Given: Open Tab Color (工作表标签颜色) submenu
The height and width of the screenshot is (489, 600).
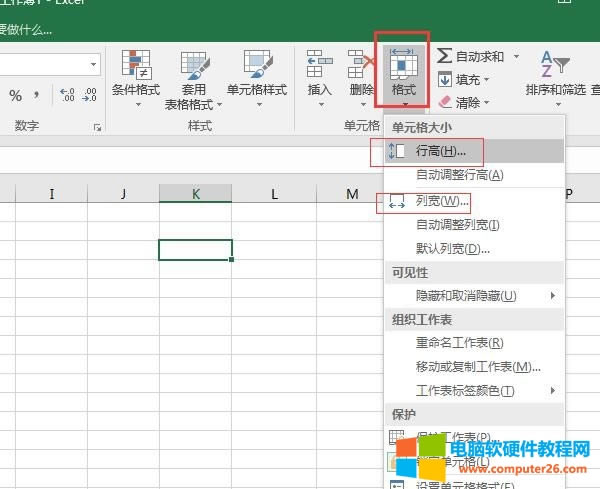Looking at the screenshot, I should [x=466, y=390].
